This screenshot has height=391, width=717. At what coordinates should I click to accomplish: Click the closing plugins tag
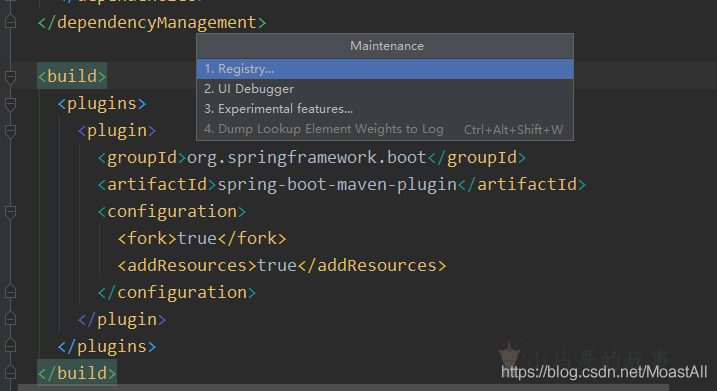pos(107,346)
